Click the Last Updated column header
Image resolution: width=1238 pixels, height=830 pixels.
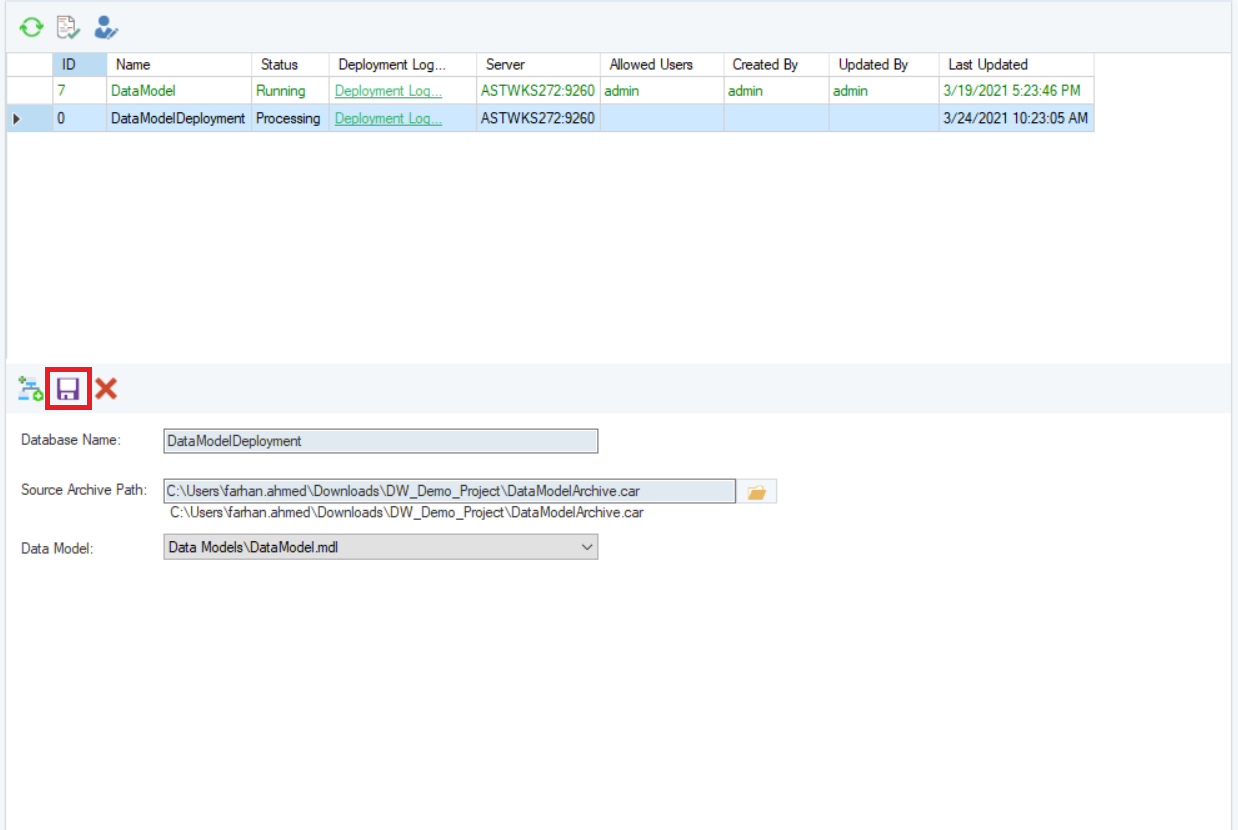987,65
